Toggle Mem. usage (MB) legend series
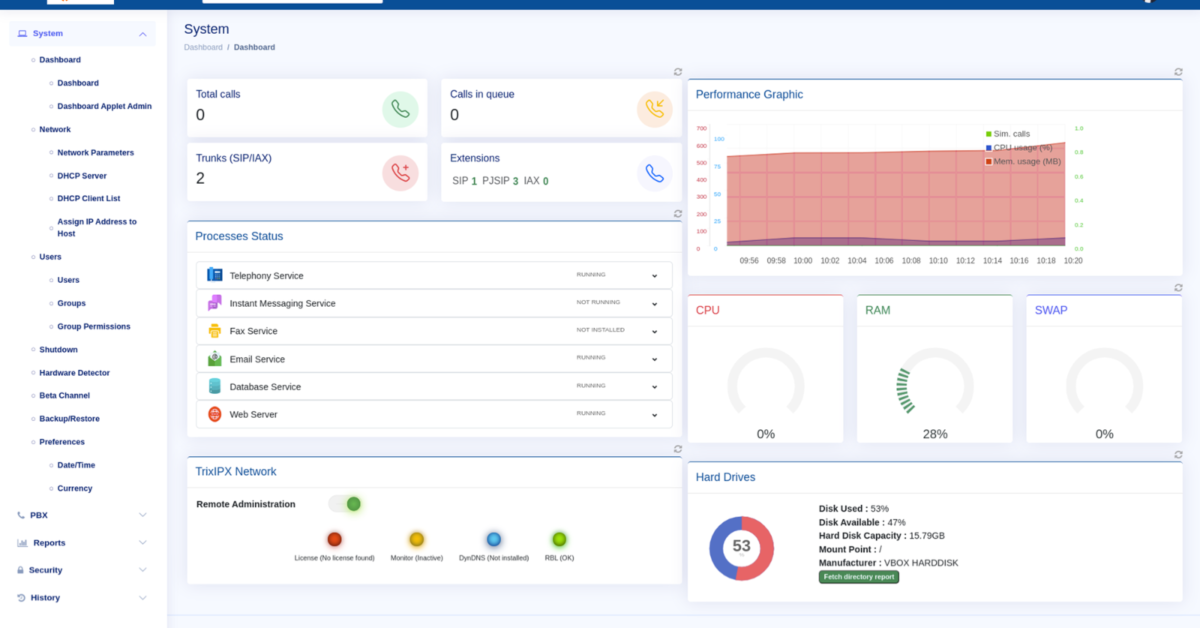This screenshot has width=1200, height=628. [x=1022, y=161]
